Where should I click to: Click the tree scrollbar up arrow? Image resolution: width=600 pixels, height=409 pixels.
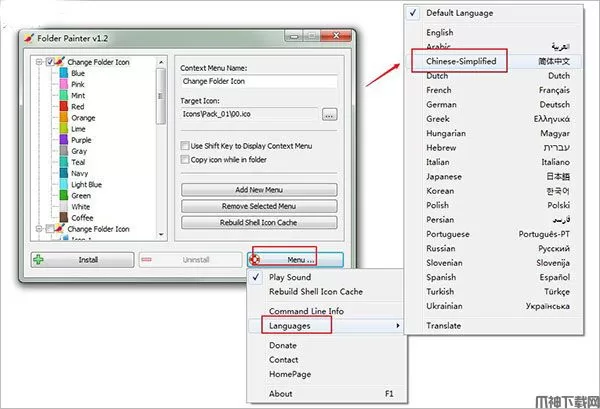click(x=161, y=62)
